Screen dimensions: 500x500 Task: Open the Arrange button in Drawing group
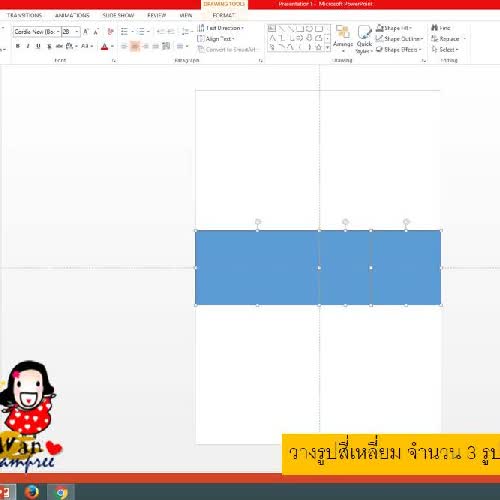[343, 39]
